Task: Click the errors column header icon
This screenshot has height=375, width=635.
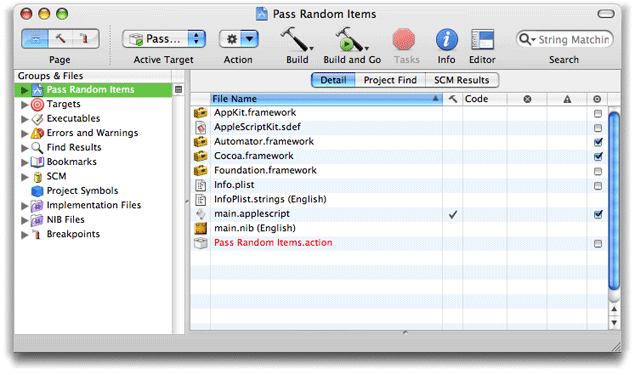Action: (x=527, y=99)
